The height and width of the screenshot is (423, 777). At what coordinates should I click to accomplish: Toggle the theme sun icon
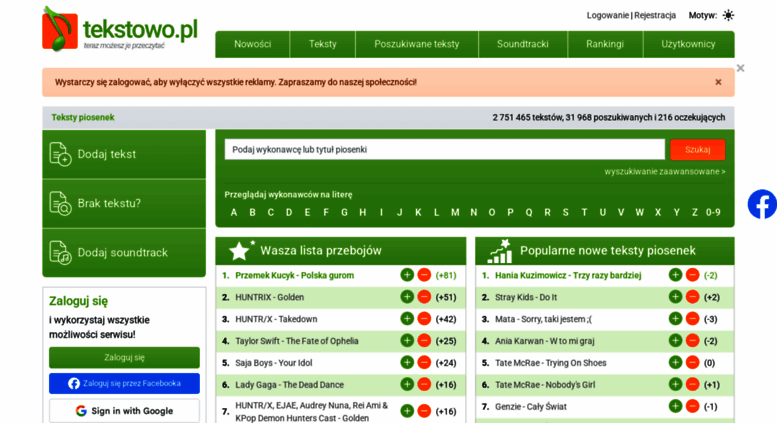(x=728, y=15)
